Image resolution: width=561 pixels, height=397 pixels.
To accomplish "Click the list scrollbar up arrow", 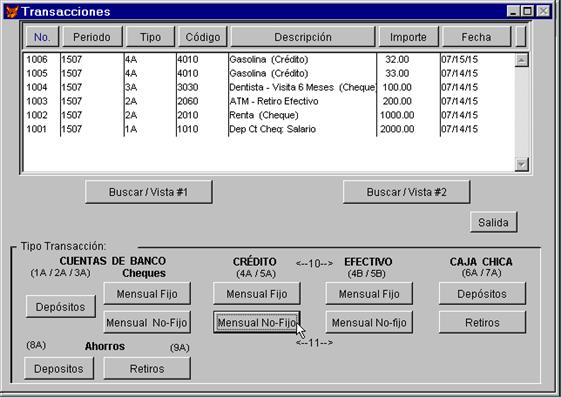I will pyautogui.click(x=521, y=60).
